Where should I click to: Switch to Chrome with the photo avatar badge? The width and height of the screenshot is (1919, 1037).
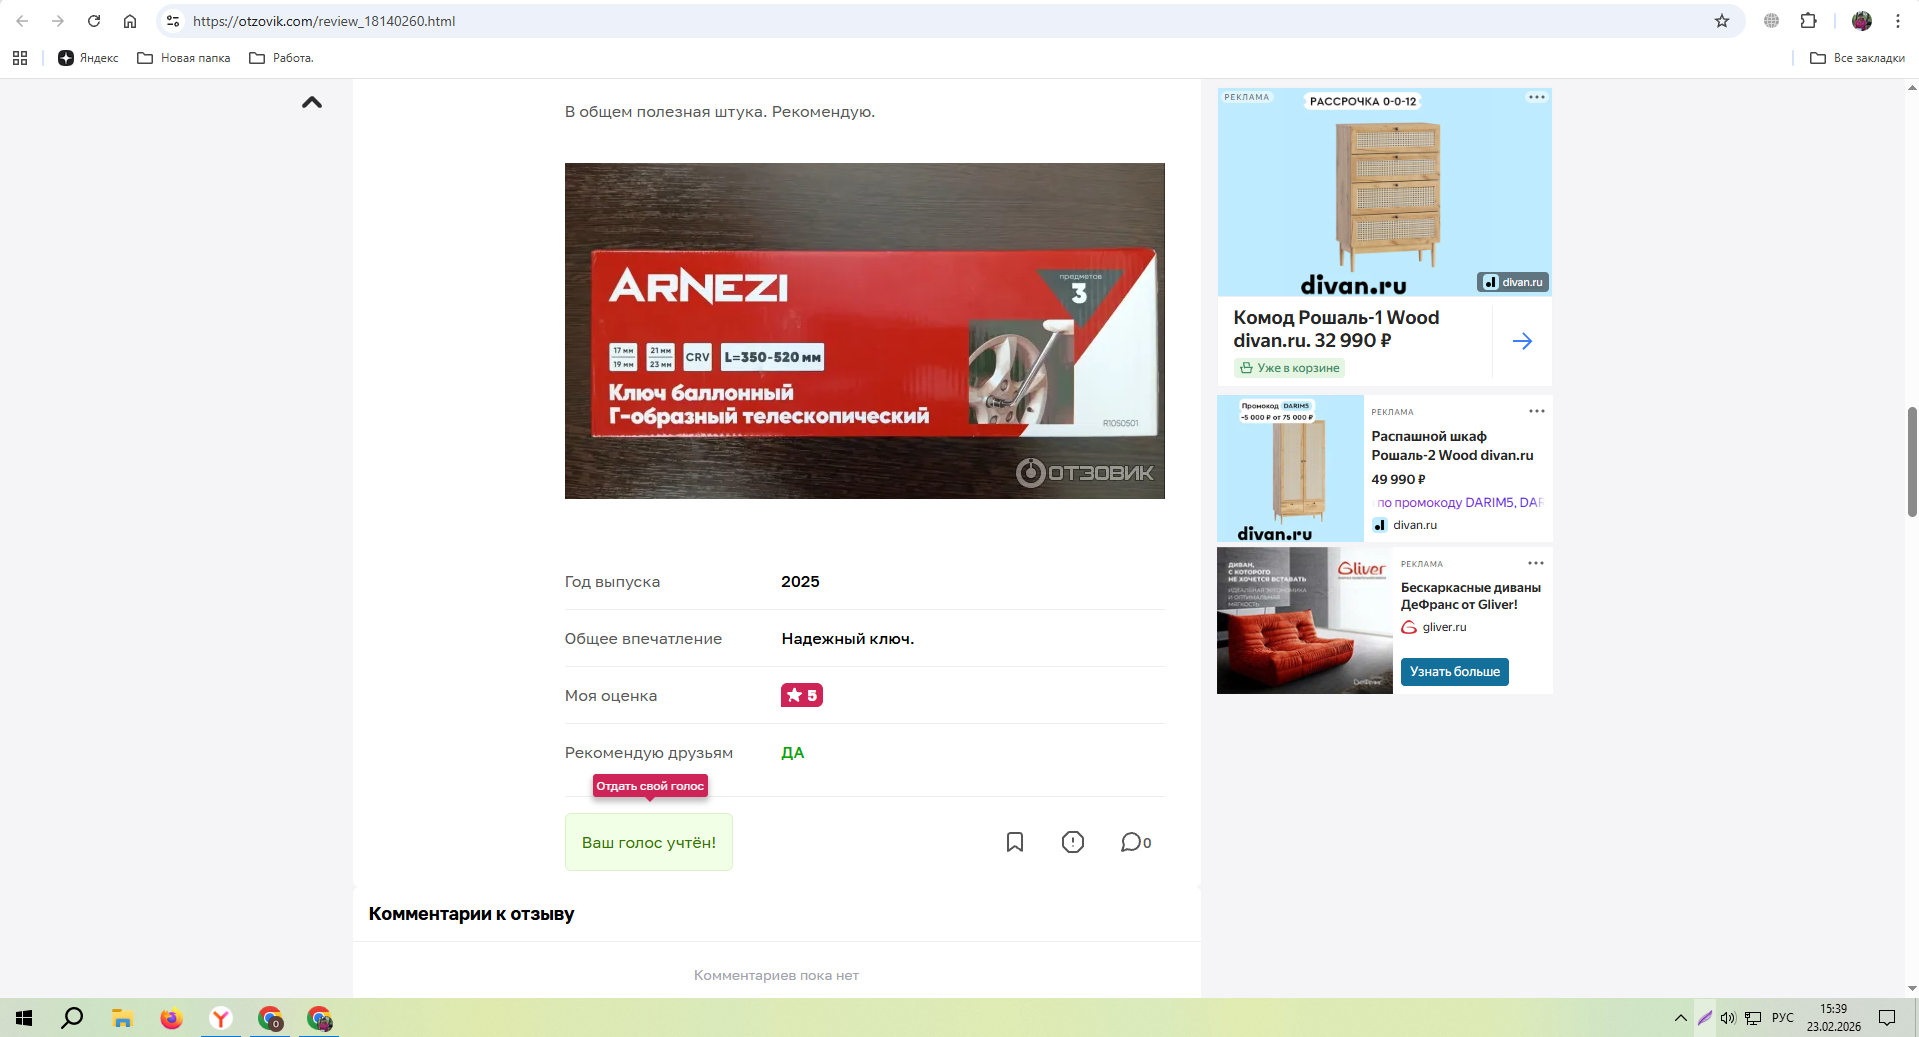click(319, 1018)
